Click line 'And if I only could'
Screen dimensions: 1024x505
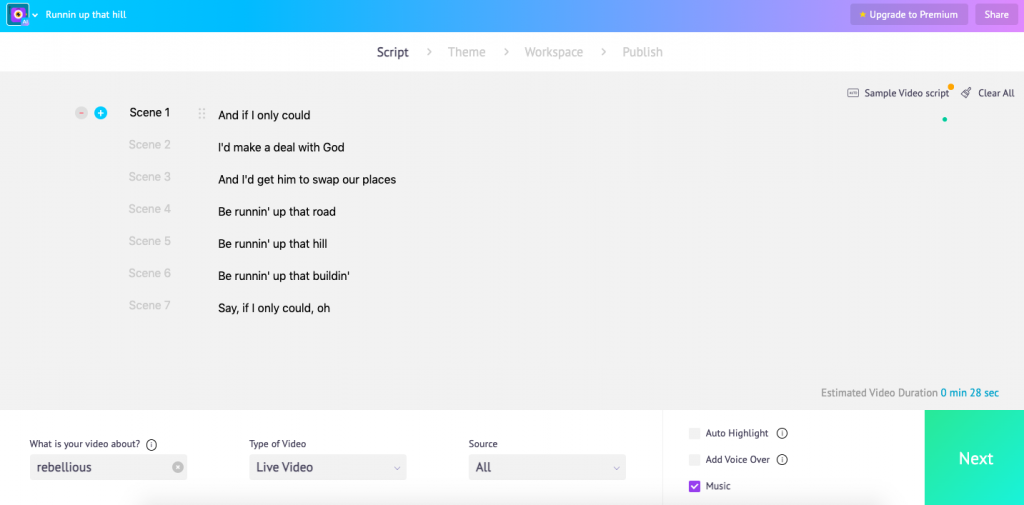pyautogui.click(x=264, y=116)
